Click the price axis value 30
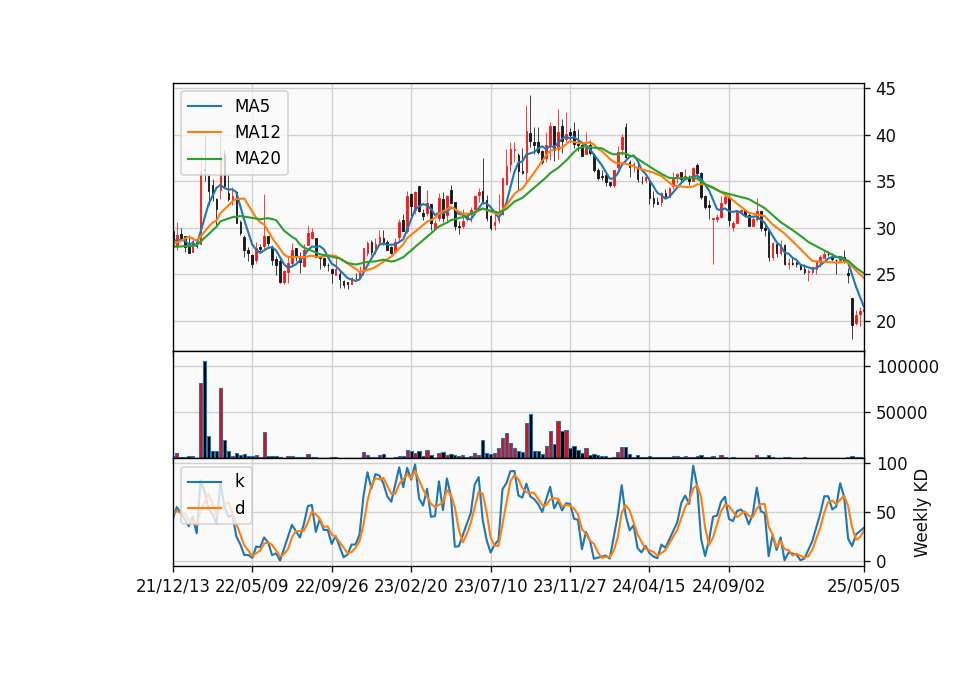The width and height of the screenshot is (960, 690). 885,229
